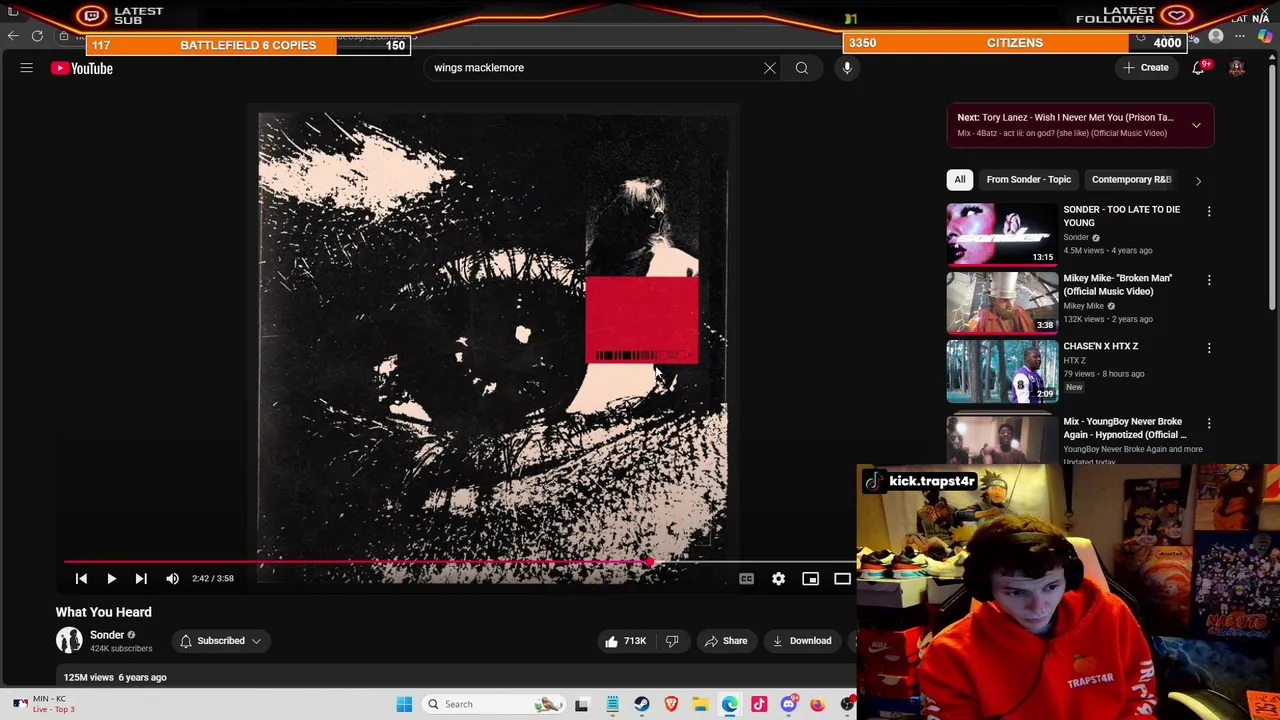Open 'CHASE'N X HTX Z' video thumbnail
This screenshot has height=720, width=1280.
1002,371
